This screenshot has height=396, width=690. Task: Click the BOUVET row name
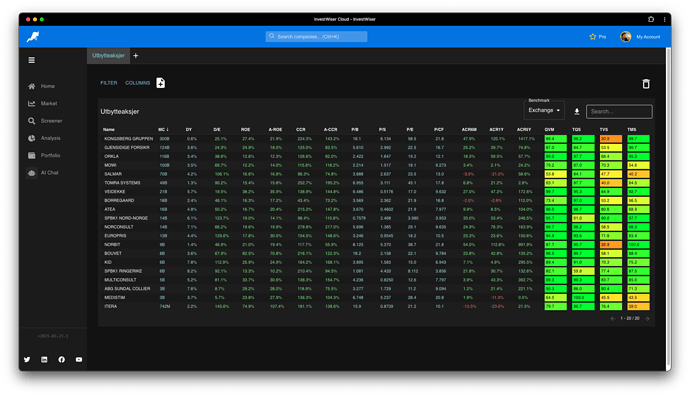coord(113,253)
